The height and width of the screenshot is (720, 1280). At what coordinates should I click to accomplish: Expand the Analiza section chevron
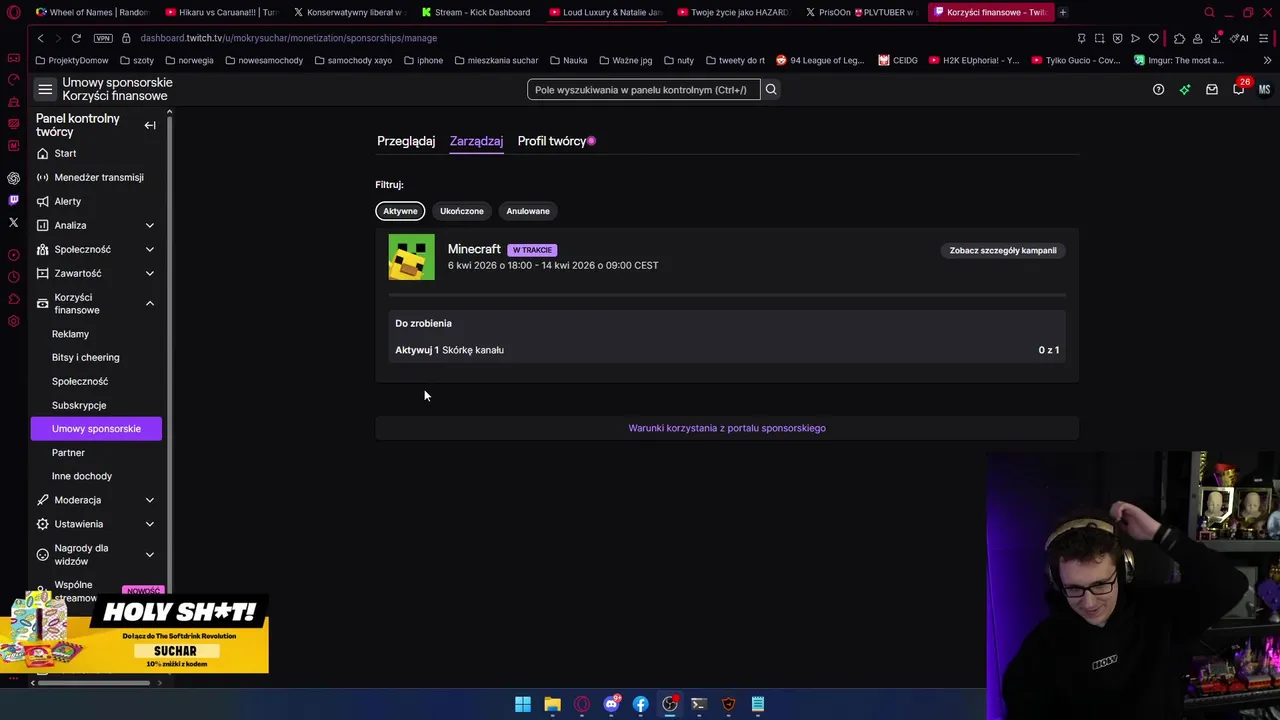point(150,225)
